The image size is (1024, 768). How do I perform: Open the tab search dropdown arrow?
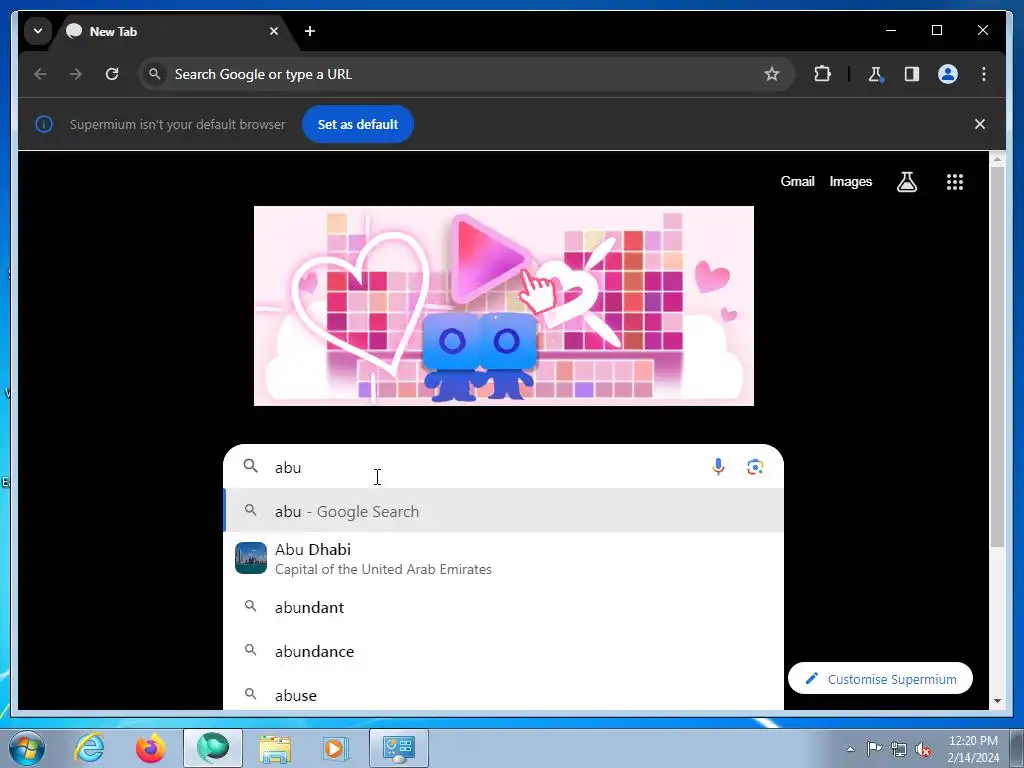pos(38,31)
